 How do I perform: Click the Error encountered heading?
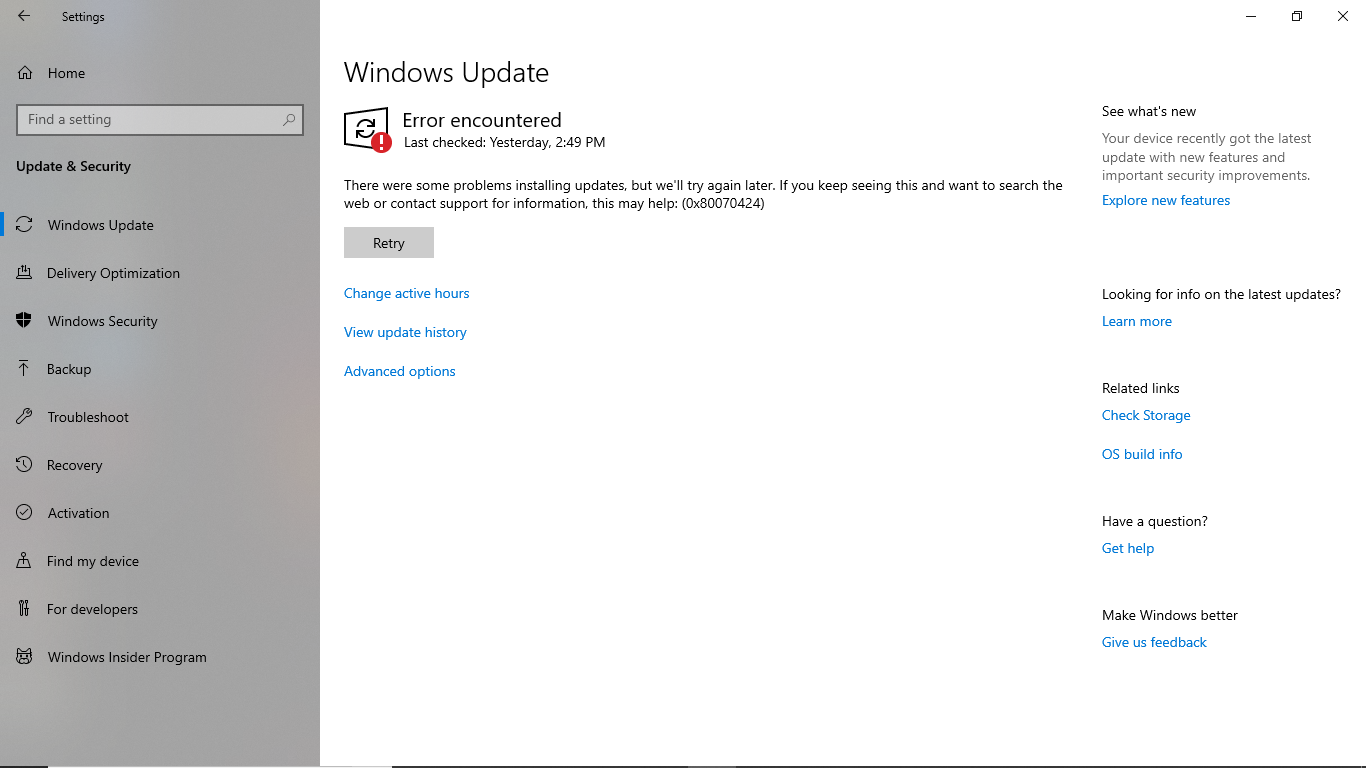tap(482, 120)
